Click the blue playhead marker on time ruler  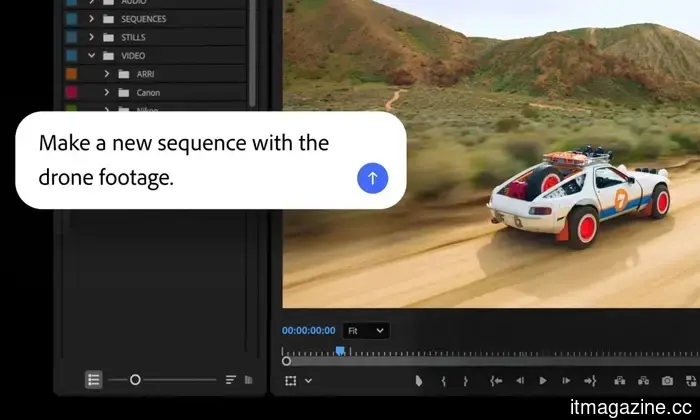(340, 351)
